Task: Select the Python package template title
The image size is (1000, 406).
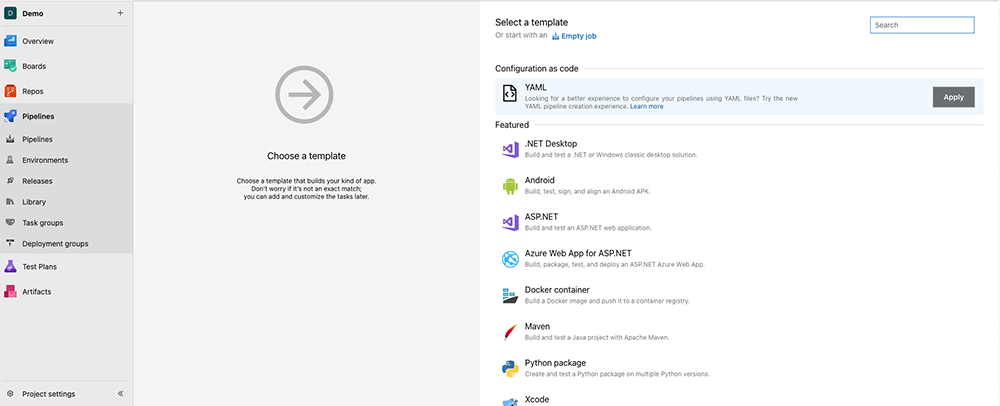Action: (555, 363)
